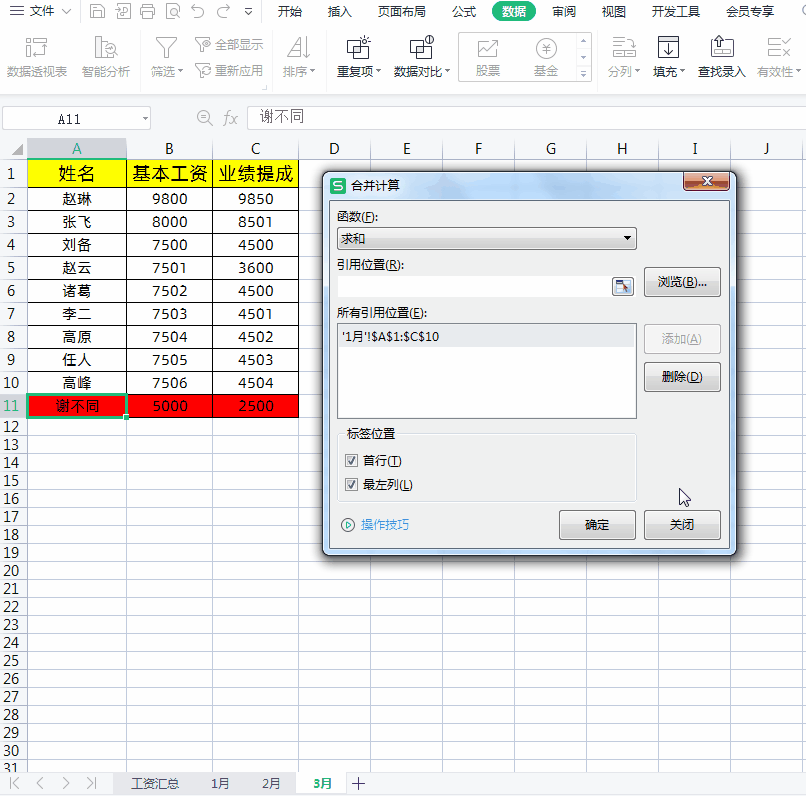Screen dimensions: 806x796
Task: Switch to the 公式 ribbon tab
Action: pyautogui.click(x=464, y=11)
